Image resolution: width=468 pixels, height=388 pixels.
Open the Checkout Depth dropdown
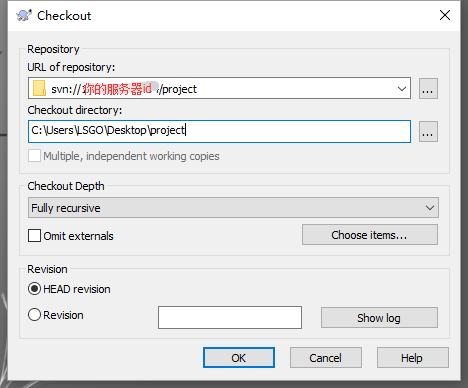(233, 208)
